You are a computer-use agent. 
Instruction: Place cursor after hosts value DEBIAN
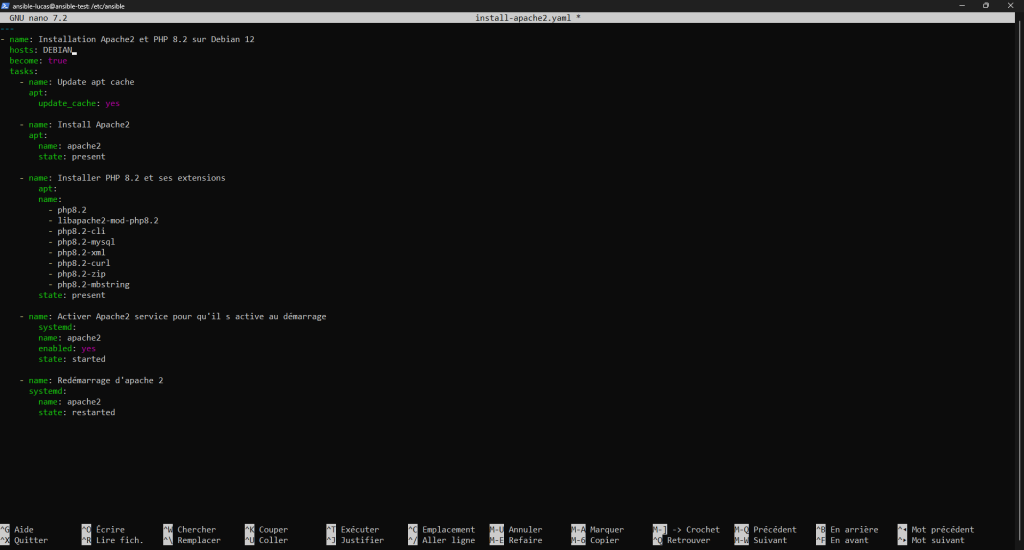click(x=73, y=50)
